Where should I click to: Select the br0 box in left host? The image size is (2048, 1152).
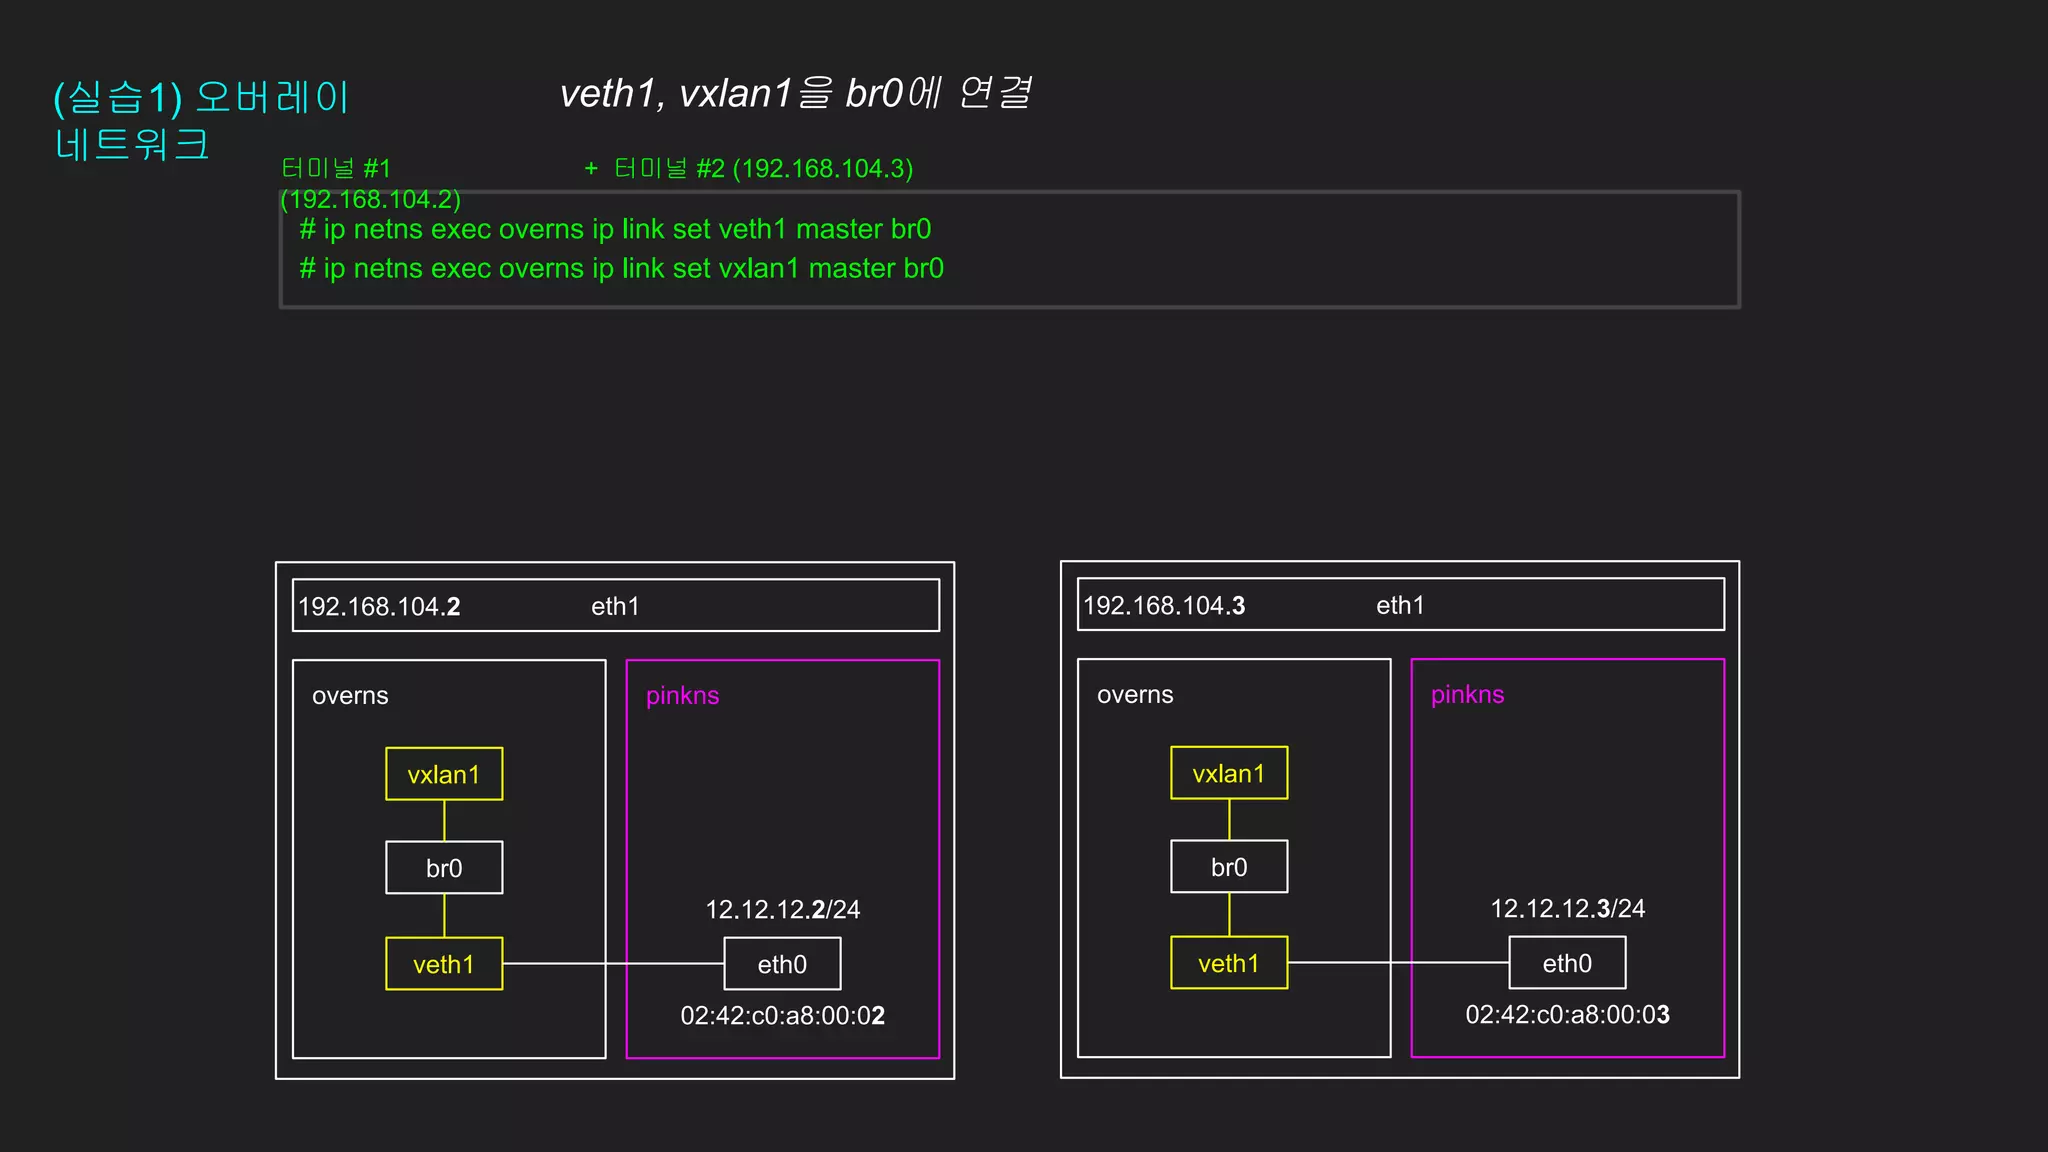444,868
